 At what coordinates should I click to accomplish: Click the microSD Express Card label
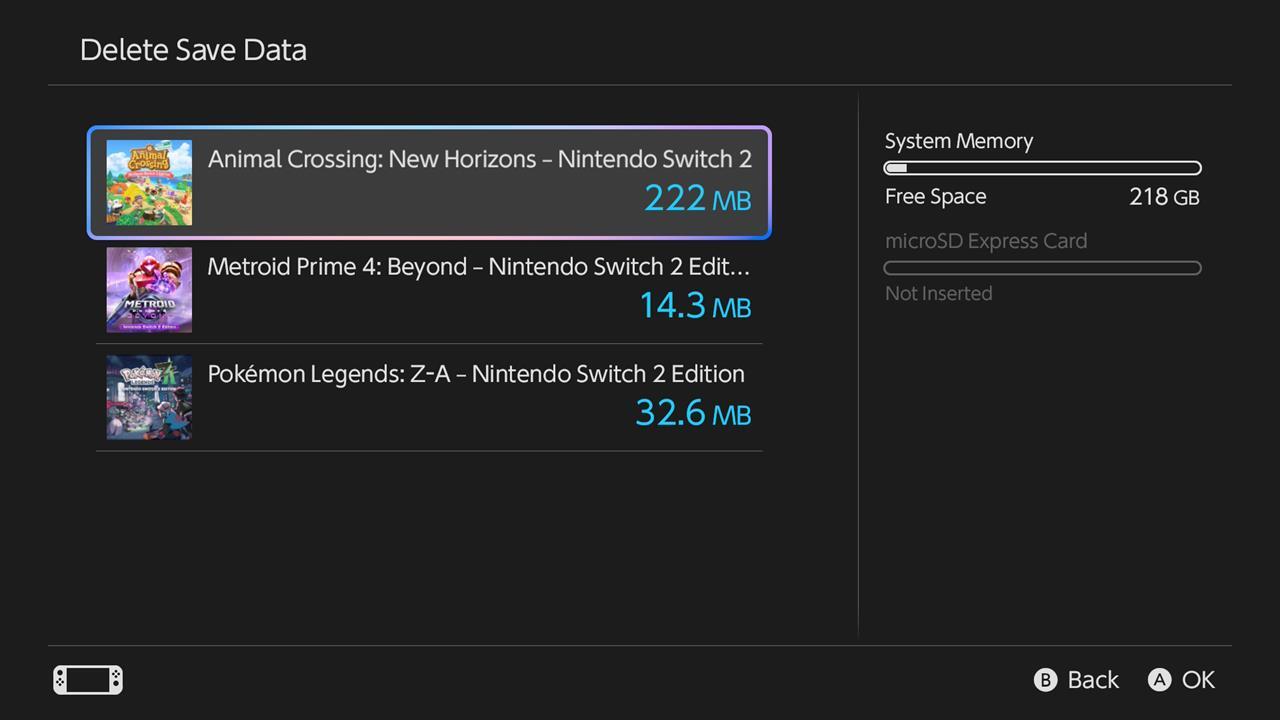click(x=986, y=241)
